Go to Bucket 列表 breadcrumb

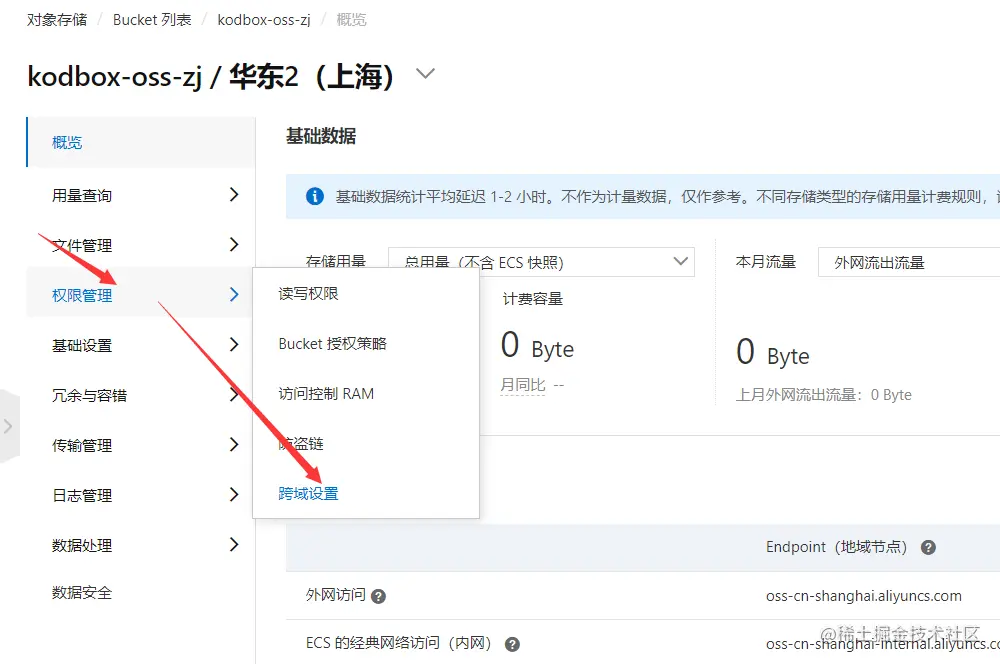(x=152, y=20)
